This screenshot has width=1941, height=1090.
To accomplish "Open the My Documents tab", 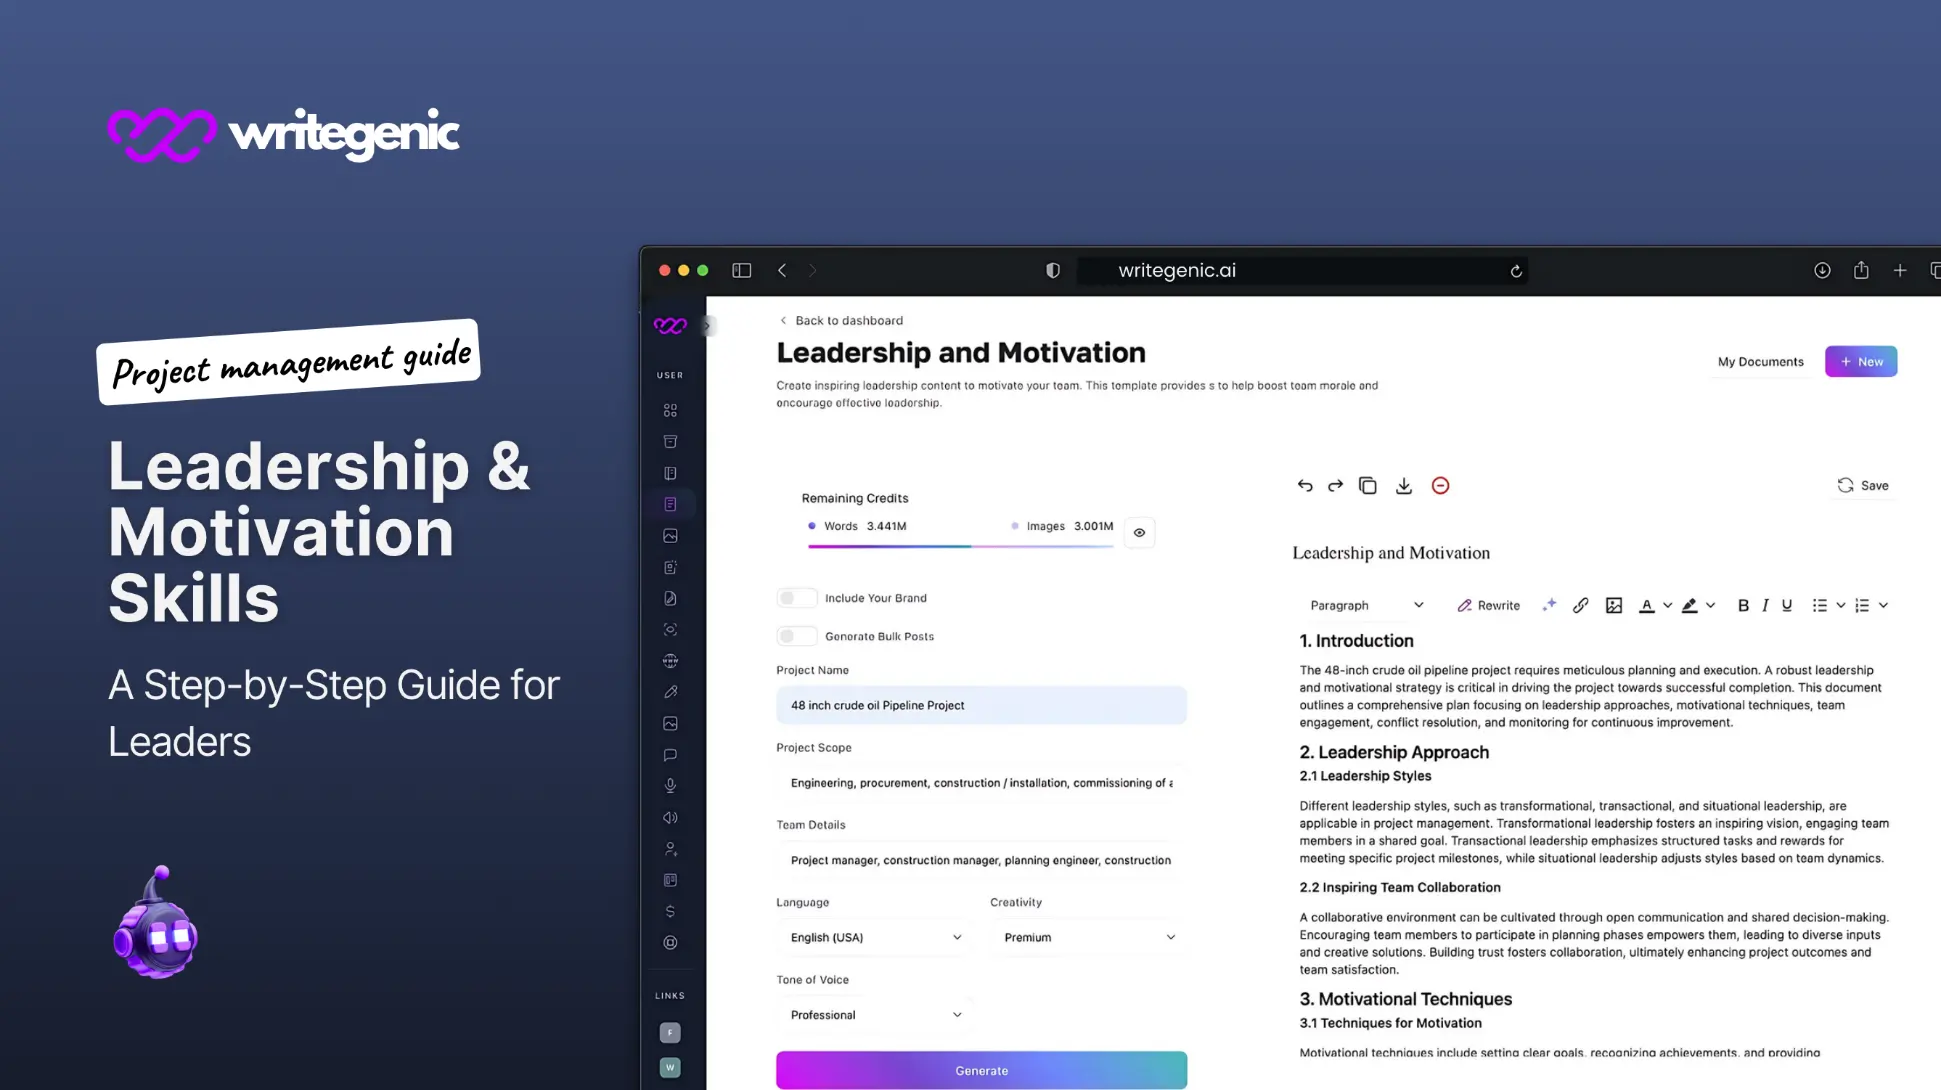I will pos(1760,361).
